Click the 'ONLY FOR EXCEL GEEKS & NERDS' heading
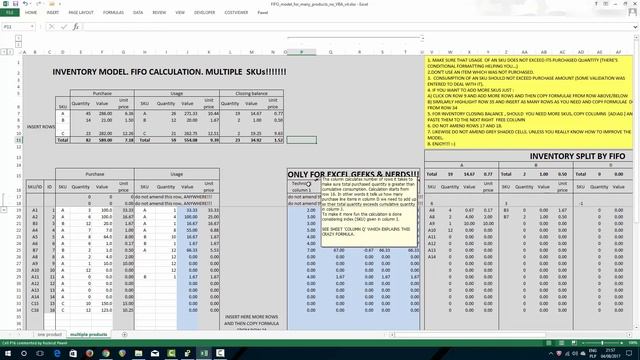640x360 pixels. tap(353, 174)
